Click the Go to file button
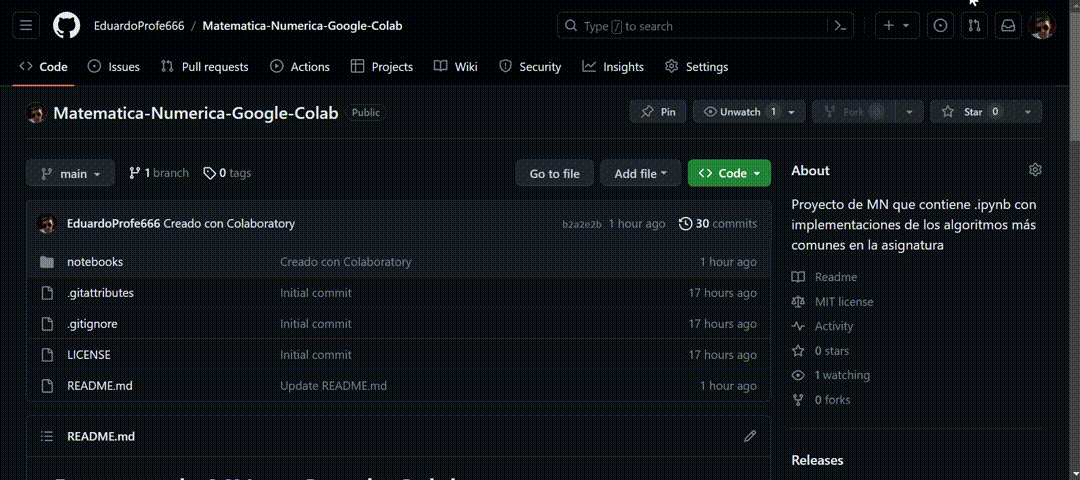 (554, 174)
